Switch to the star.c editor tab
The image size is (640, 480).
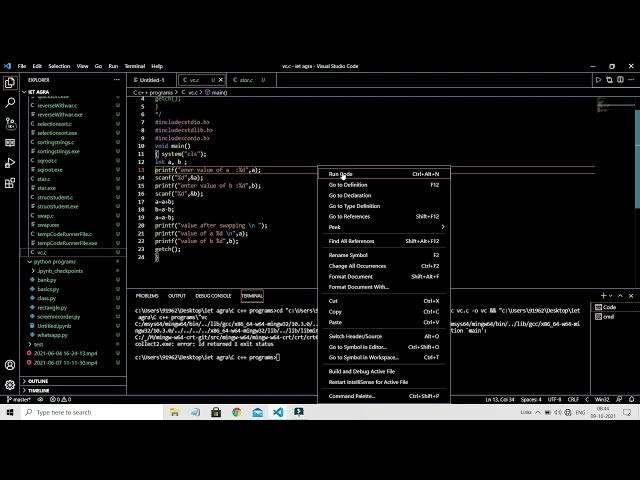[249, 80]
